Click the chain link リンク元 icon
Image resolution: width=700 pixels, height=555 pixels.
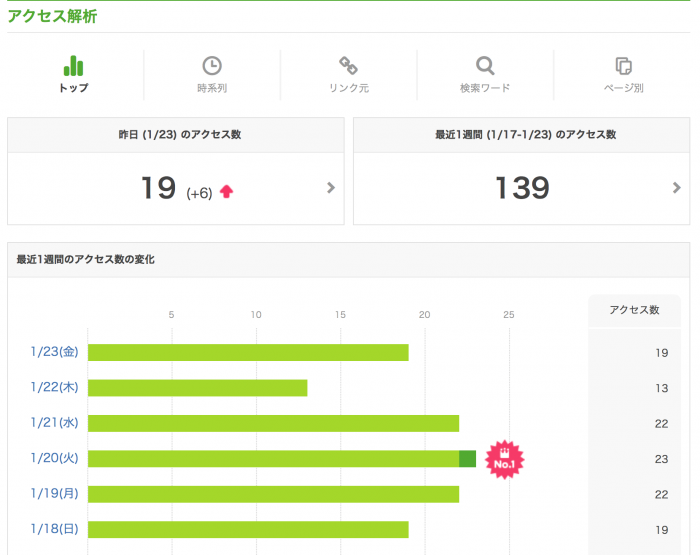pos(348,66)
